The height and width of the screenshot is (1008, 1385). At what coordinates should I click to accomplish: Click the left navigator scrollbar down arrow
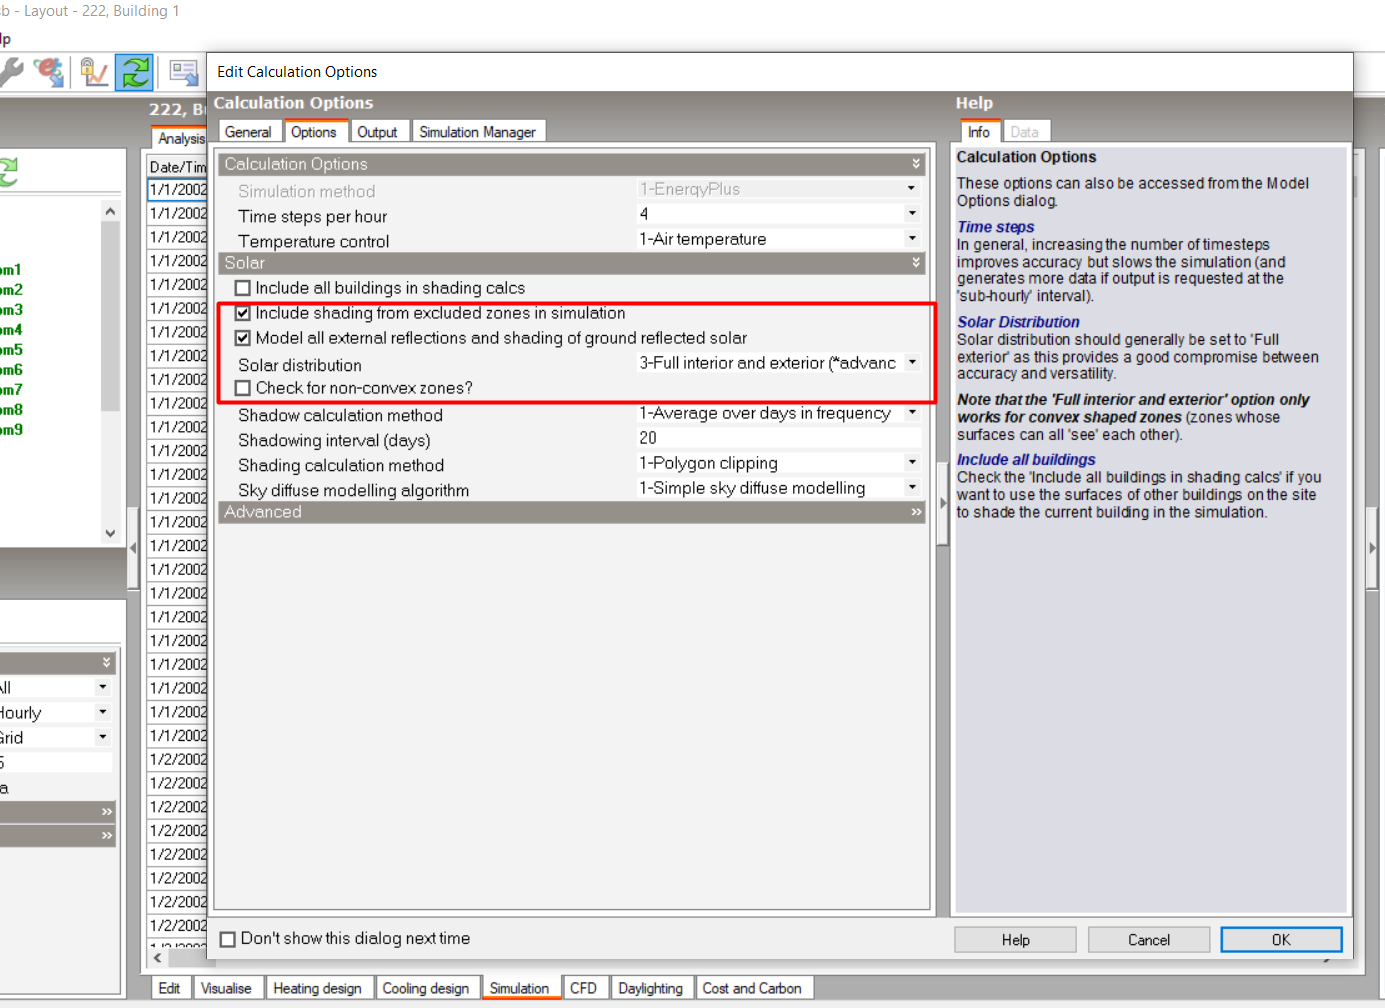click(x=110, y=534)
